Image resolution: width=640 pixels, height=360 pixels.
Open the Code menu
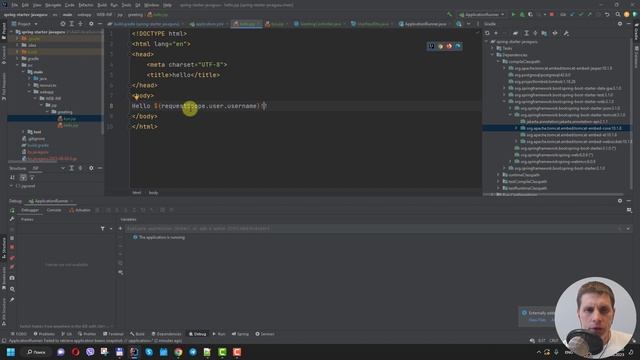tap(70, 5)
